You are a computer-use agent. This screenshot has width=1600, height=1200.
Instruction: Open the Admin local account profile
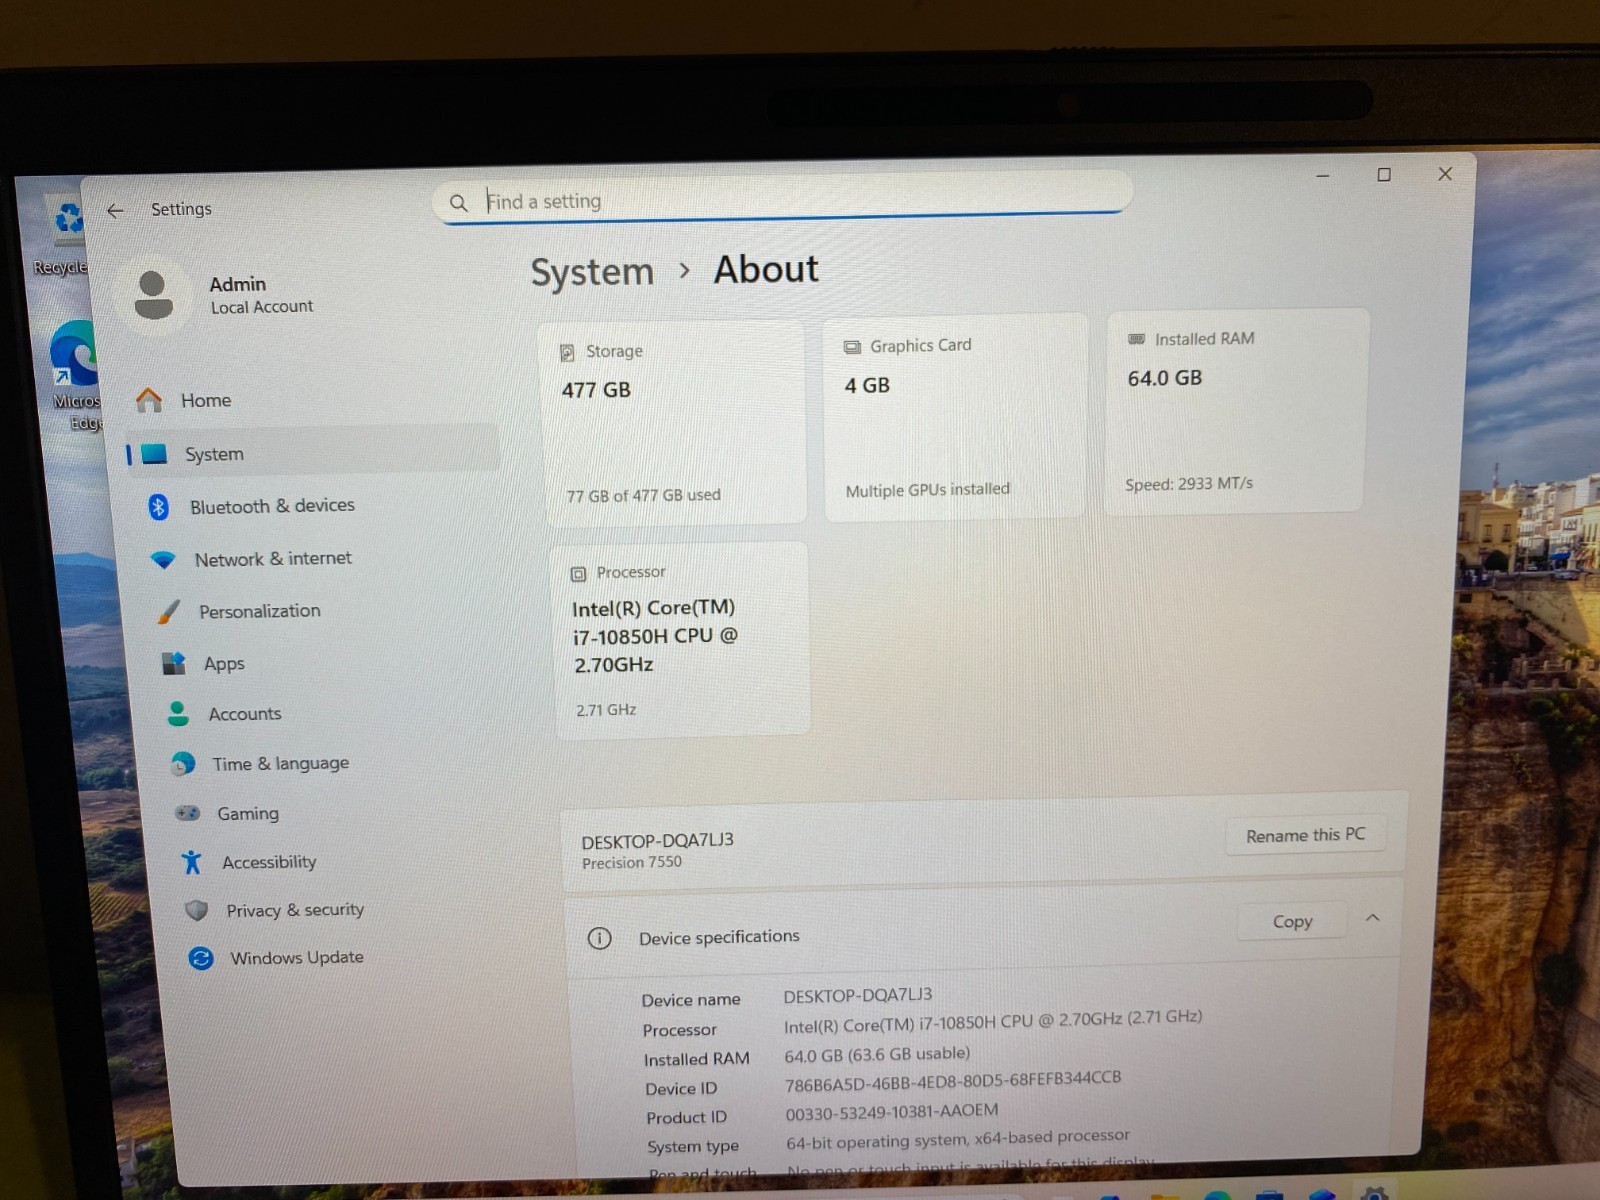click(x=217, y=295)
